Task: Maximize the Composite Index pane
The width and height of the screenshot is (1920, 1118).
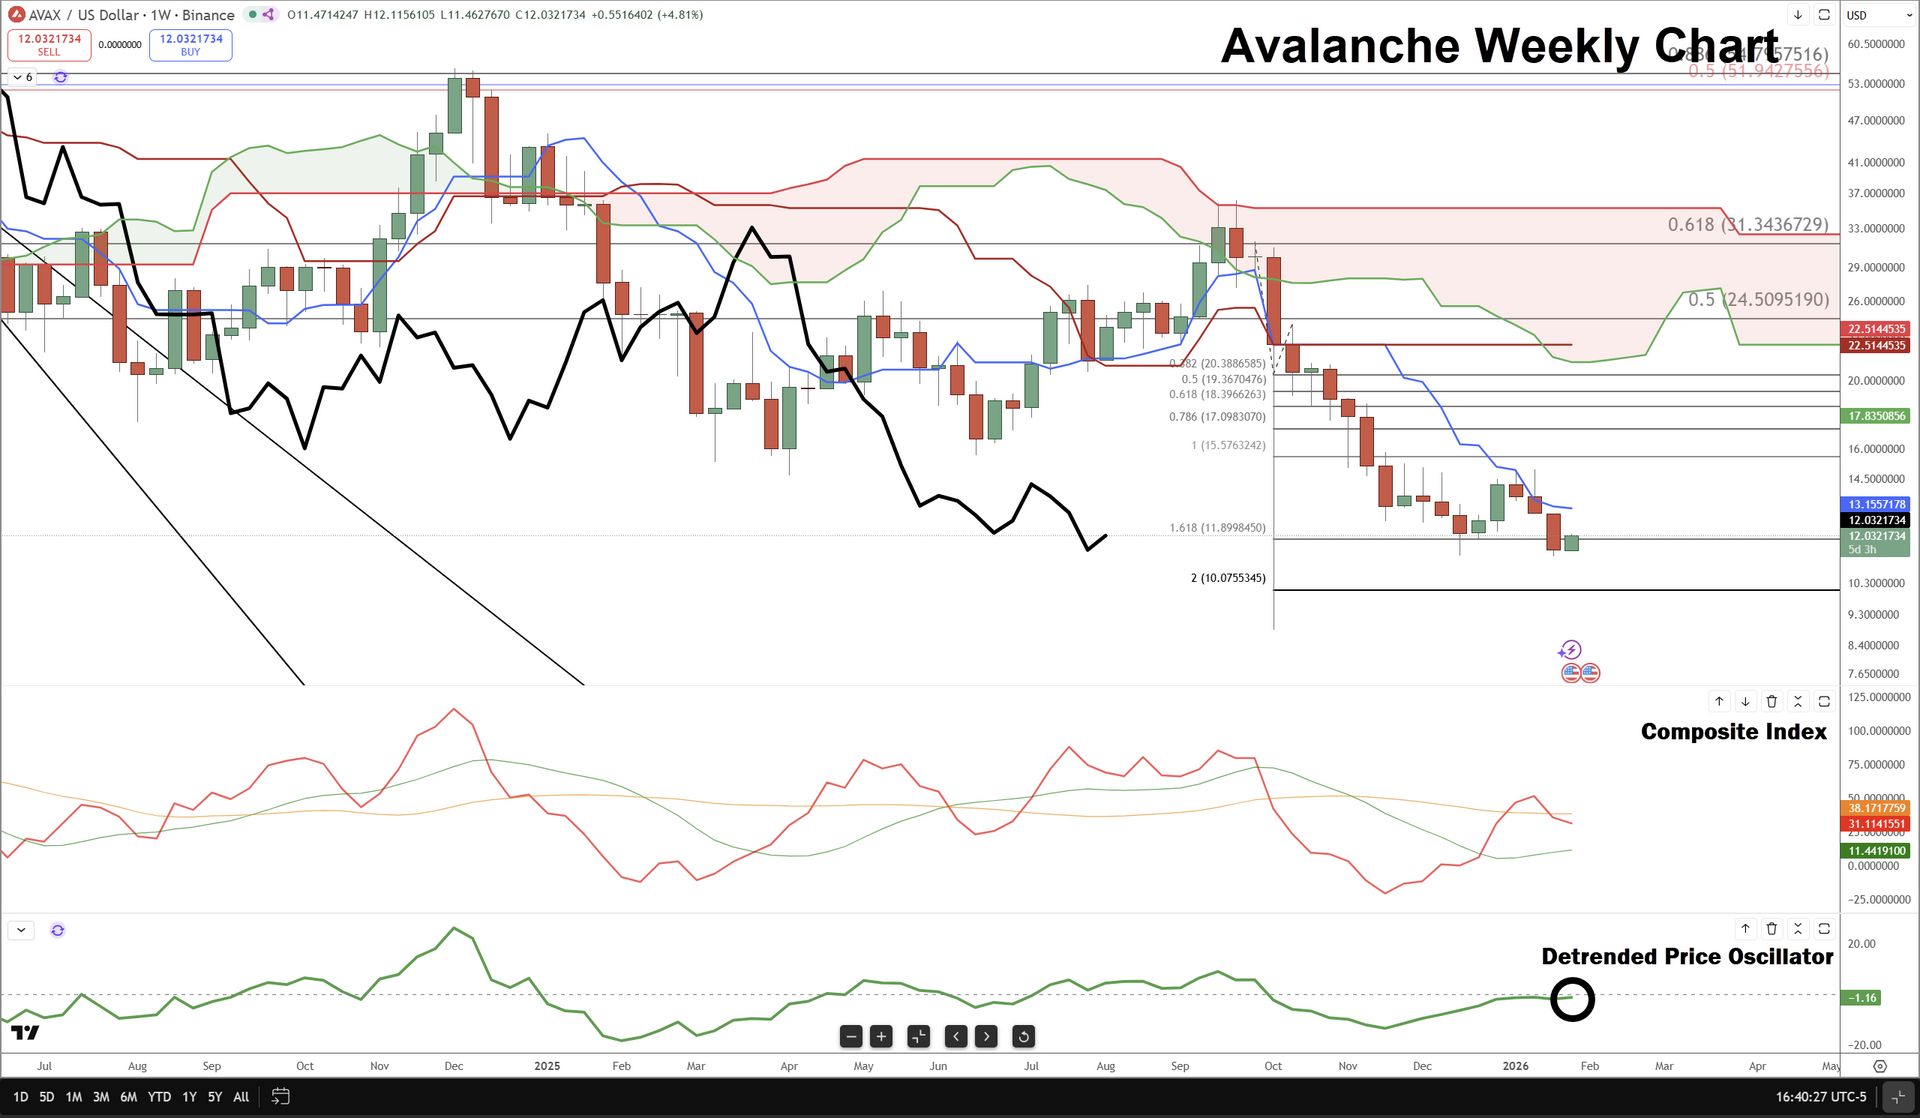Action: coord(1824,701)
